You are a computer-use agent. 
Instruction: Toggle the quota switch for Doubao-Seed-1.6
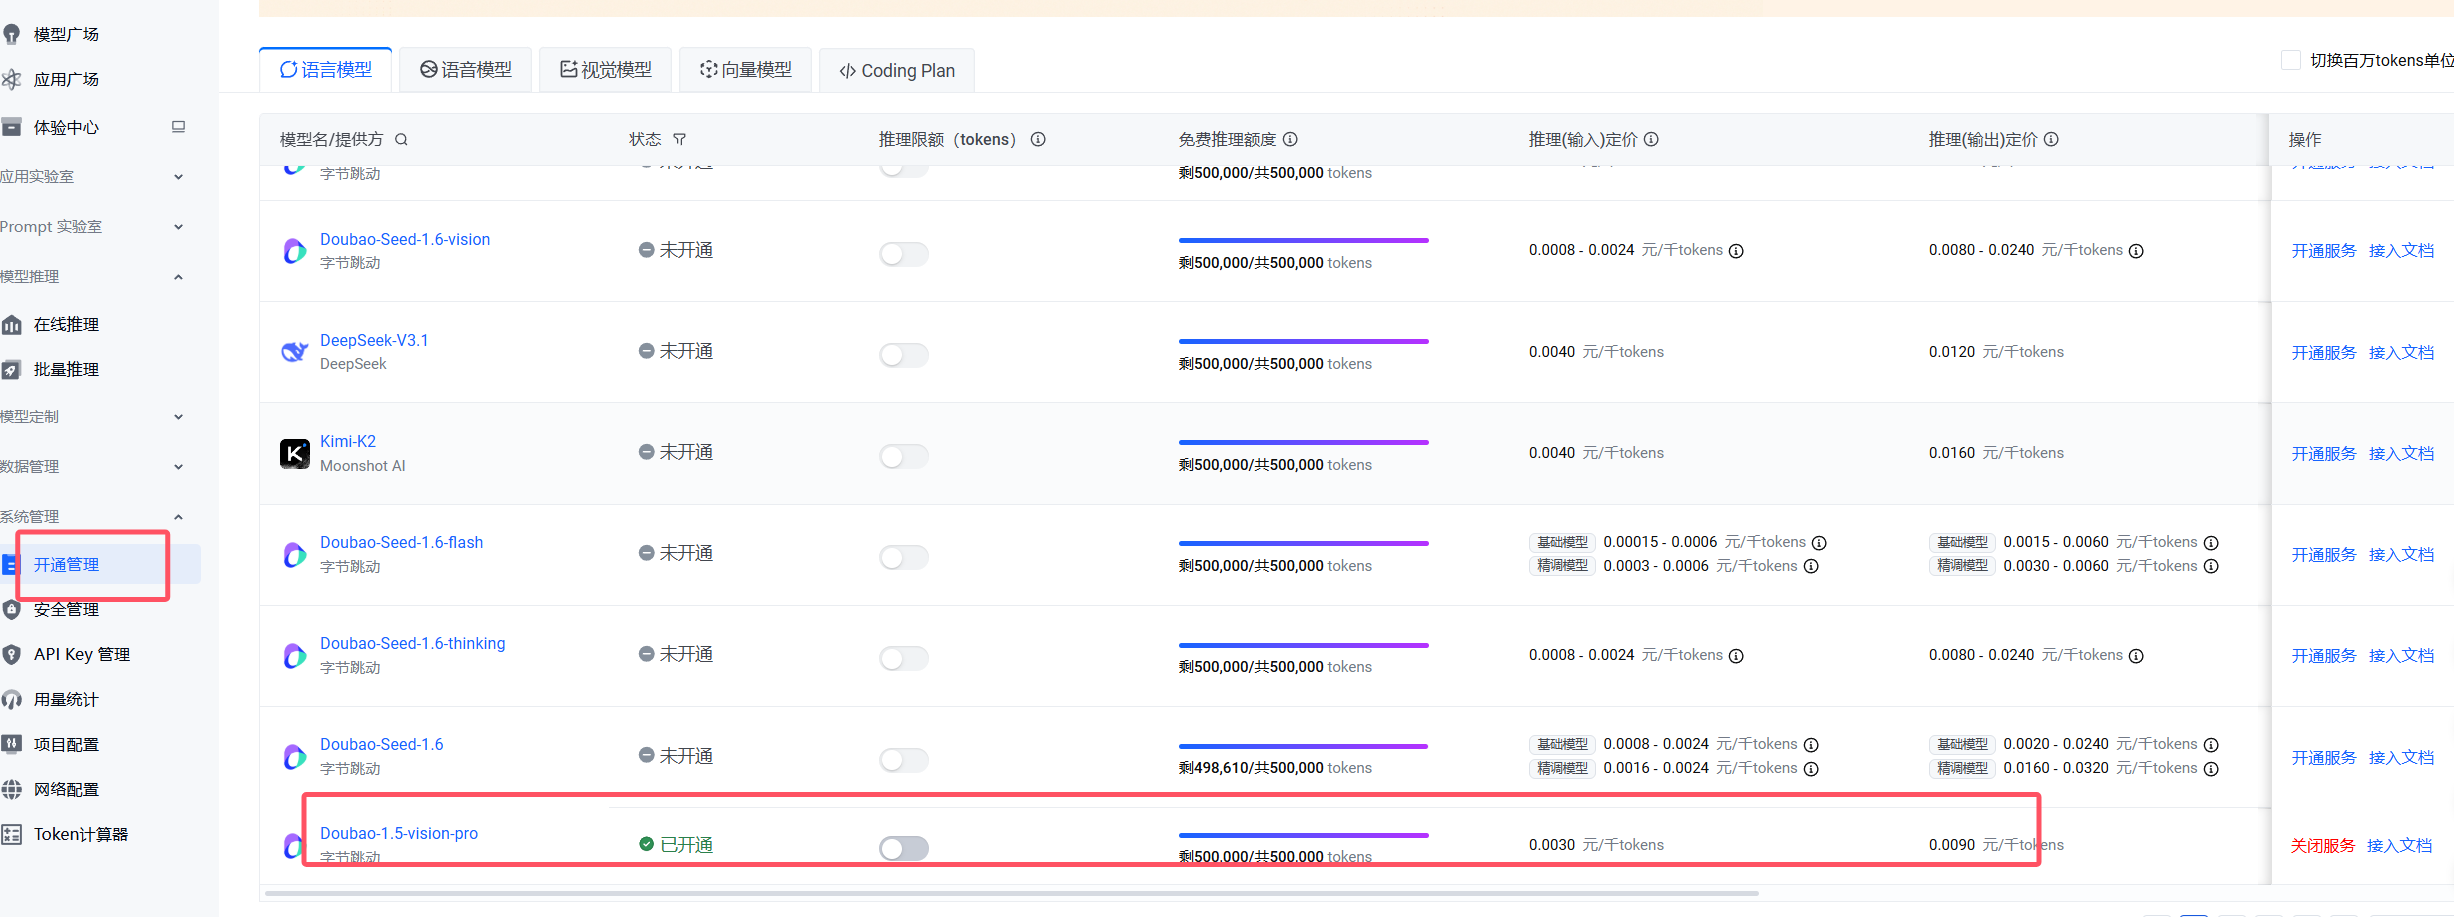[904, 760]
